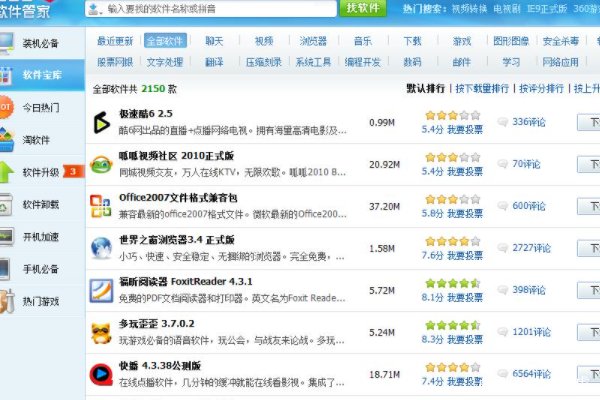Open the 数码 category tab

pyautogui.click(x=412, y=62)
